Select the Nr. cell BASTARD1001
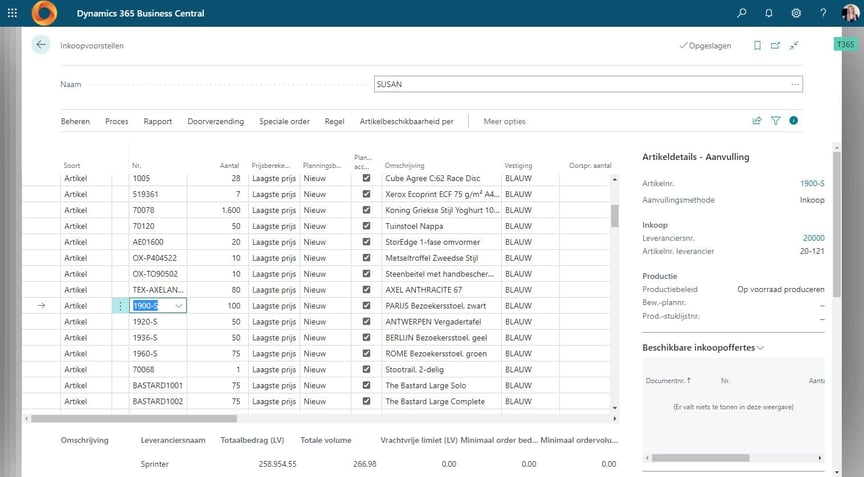This screenshot has height=477, width=864. 158,386
